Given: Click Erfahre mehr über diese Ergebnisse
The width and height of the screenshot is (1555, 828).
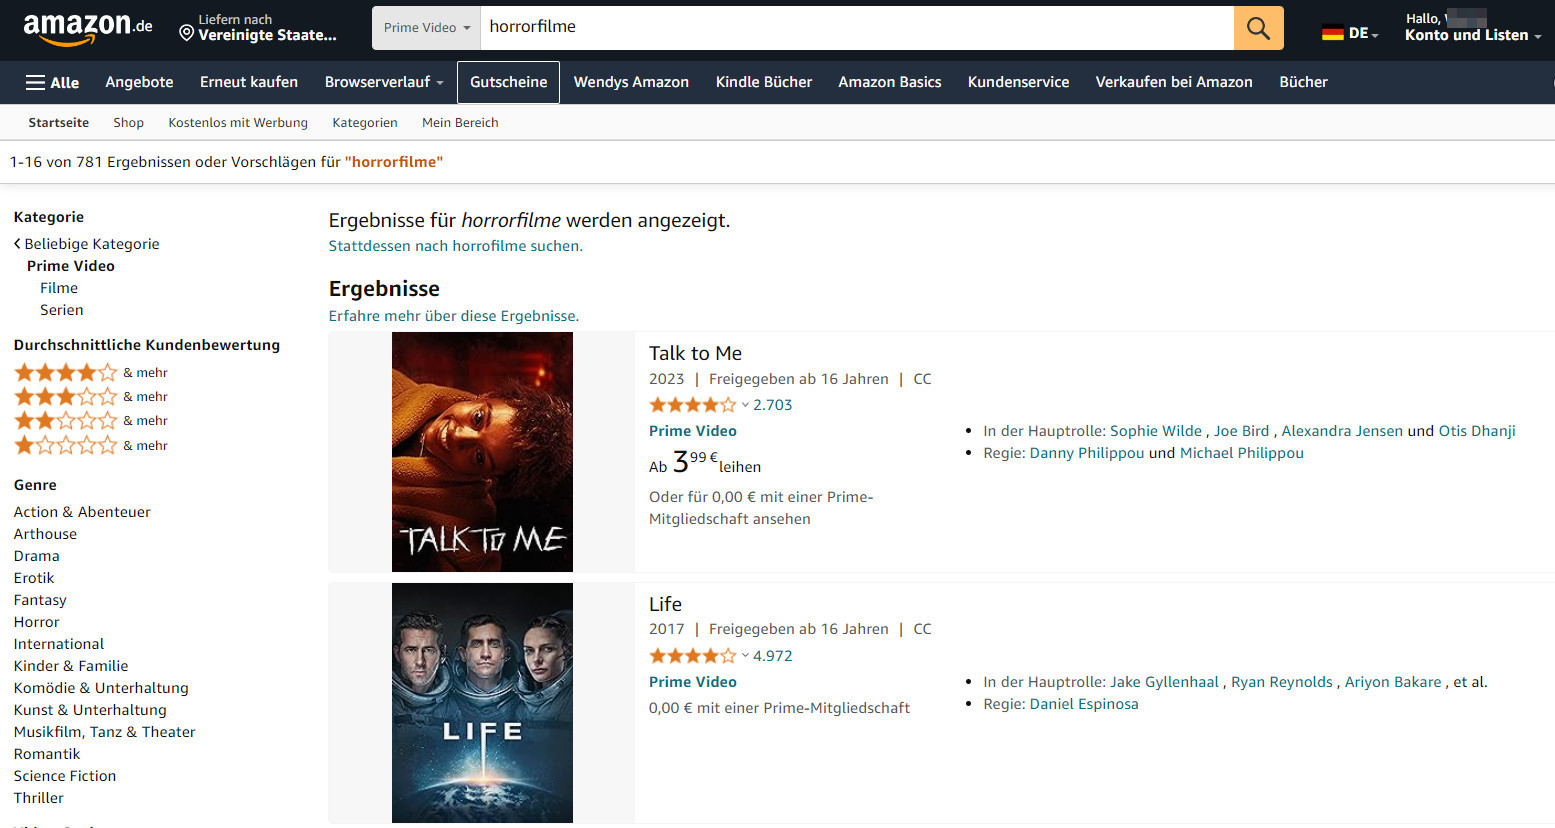Looking at the screenshot, I should coord(454,316).
